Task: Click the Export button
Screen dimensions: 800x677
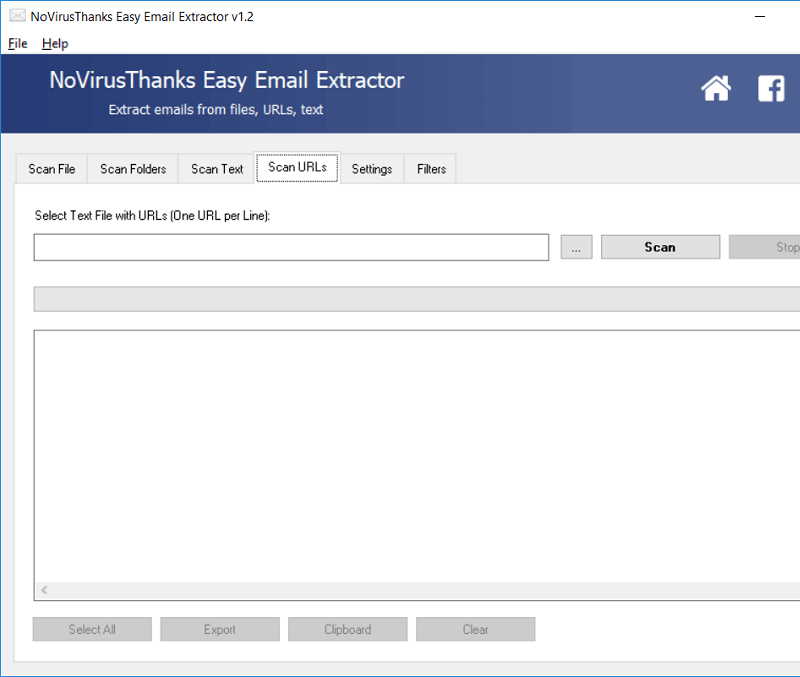Action: coord(220,630)
